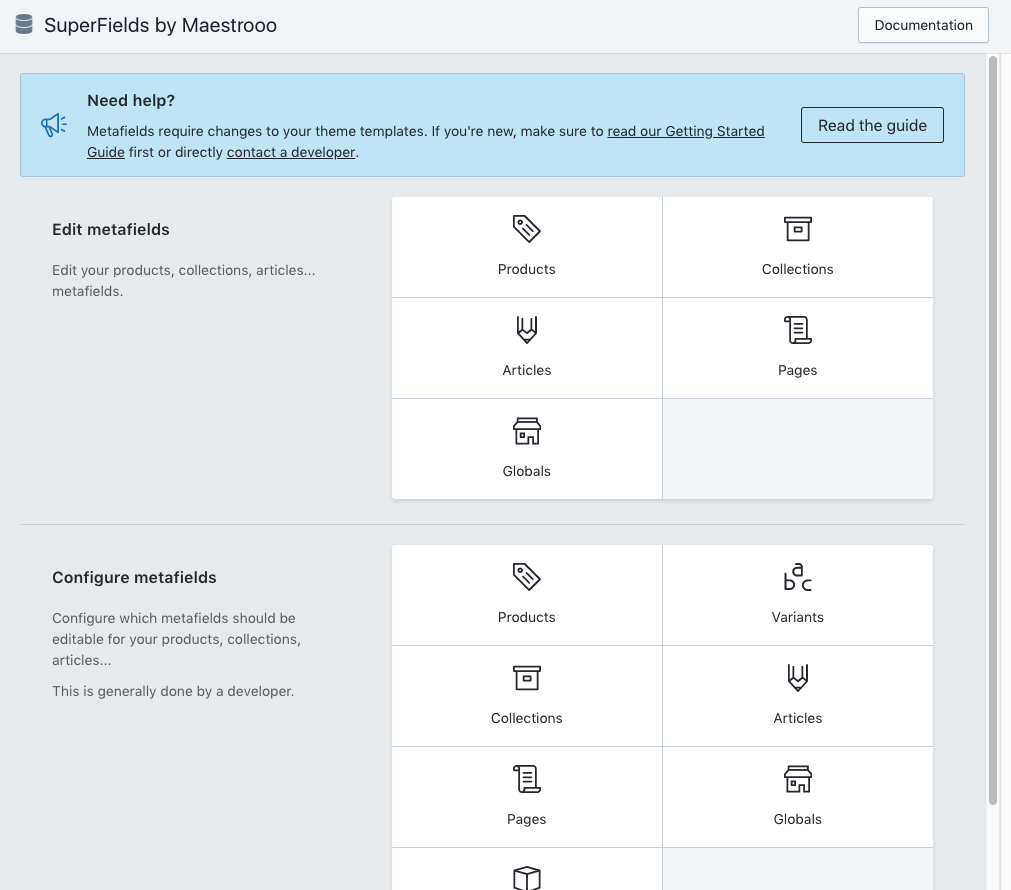The width and height of the screenshot is (1011, 890).
Task: Follow the contact a developer link
Action: pos(291,152)
